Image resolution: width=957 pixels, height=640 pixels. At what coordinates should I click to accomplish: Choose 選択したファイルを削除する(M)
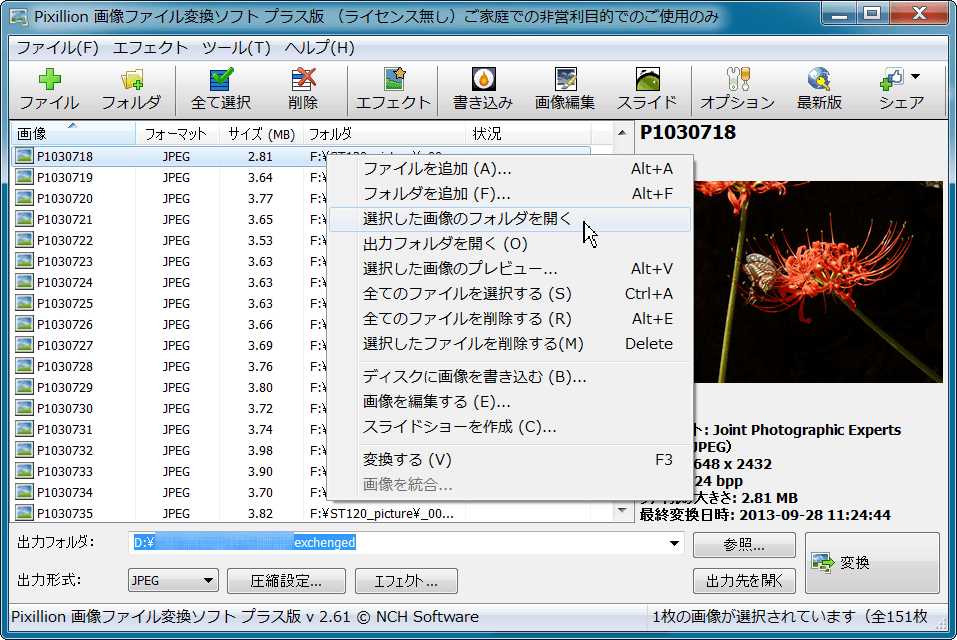tap(510, 344)
